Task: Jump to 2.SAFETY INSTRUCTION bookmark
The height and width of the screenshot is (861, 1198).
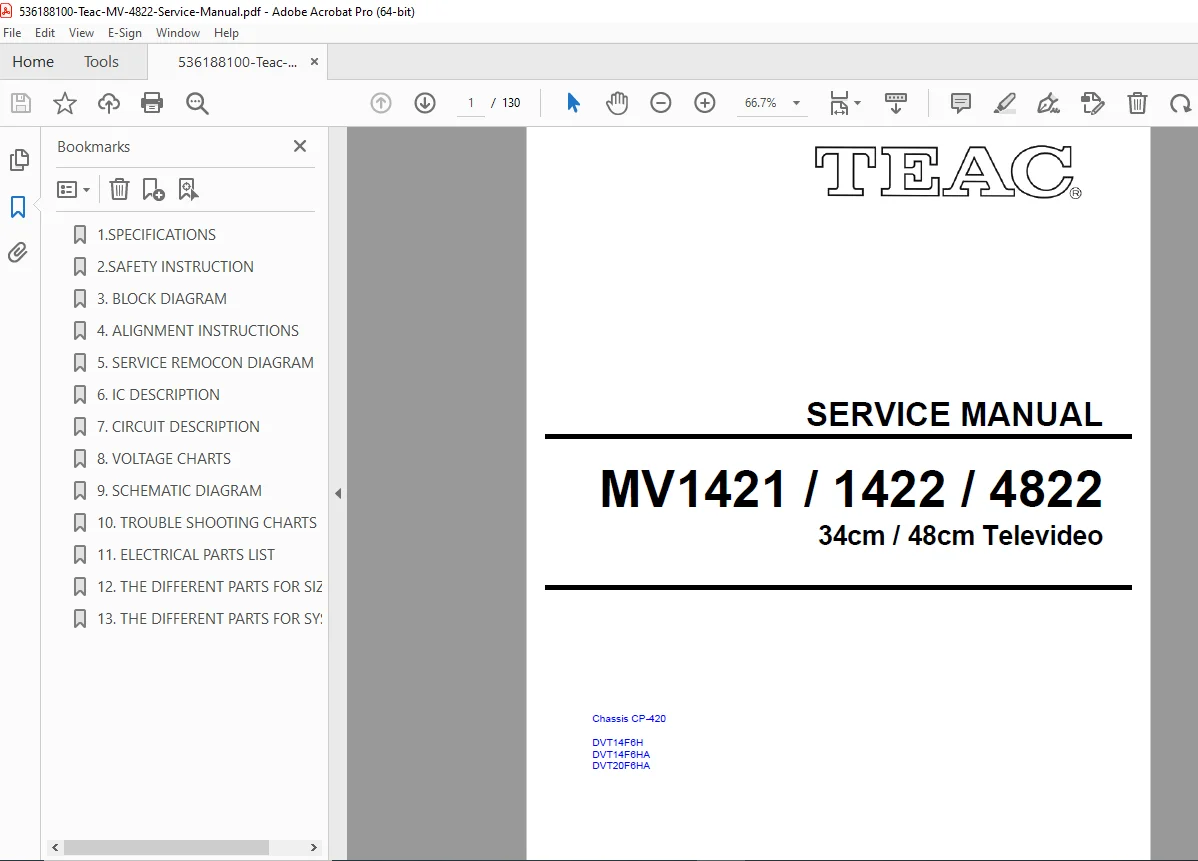Action: point(175,267)
